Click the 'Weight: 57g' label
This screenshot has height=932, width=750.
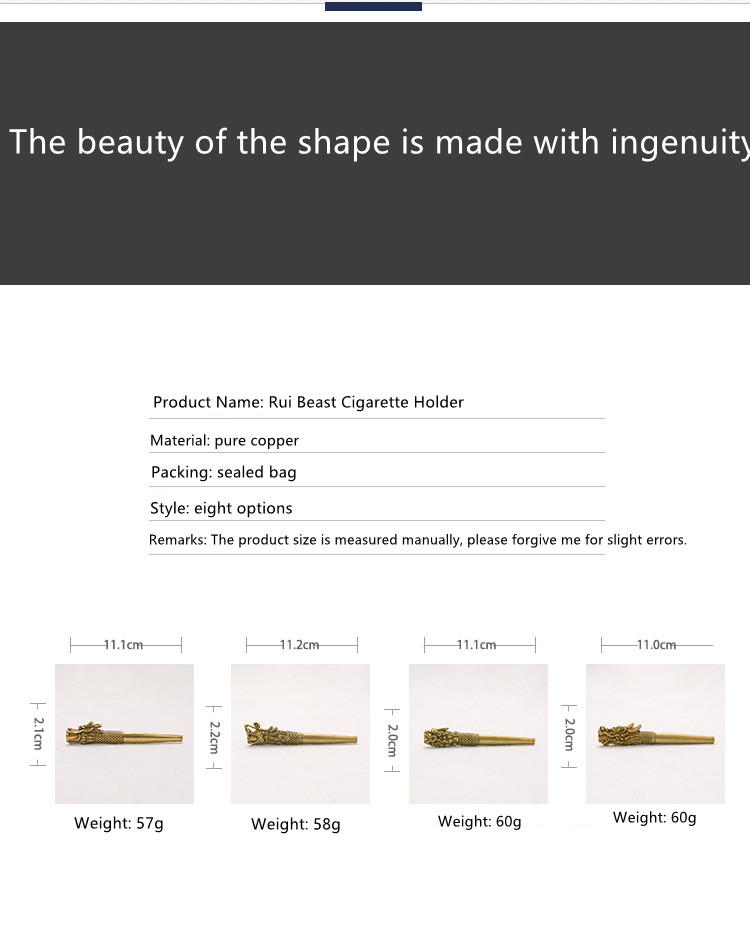118,824
